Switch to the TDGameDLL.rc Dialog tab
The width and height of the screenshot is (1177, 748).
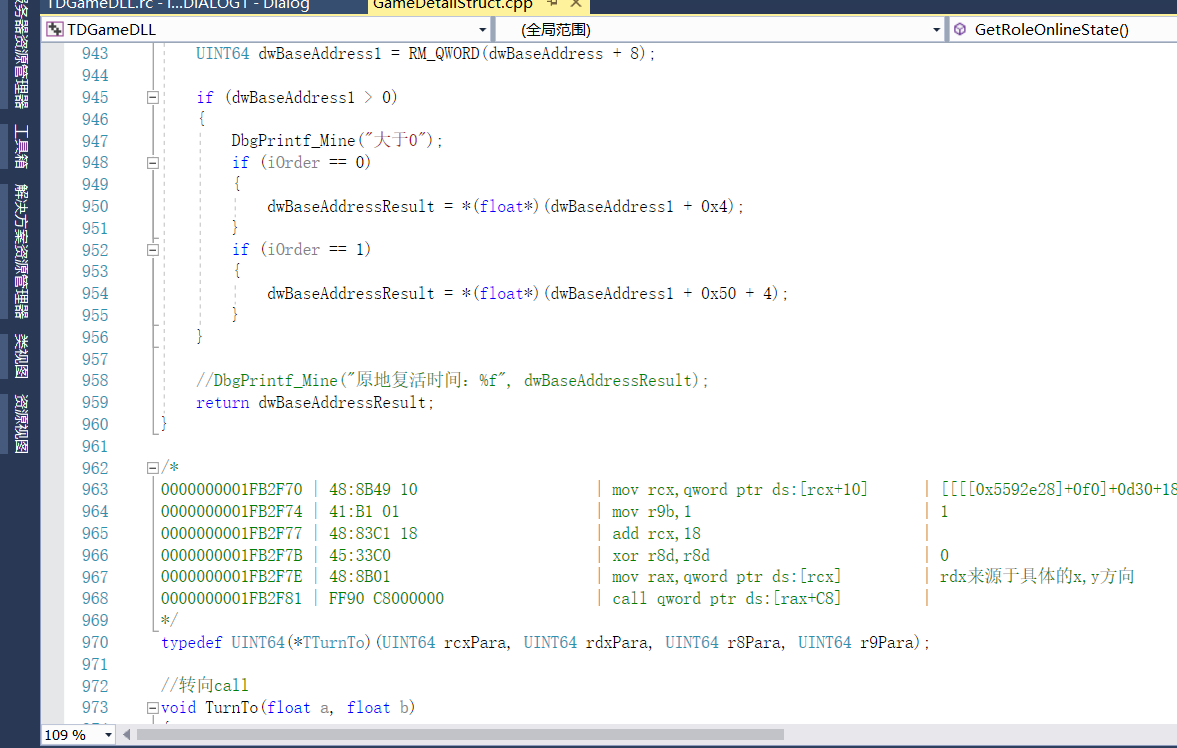180,5
